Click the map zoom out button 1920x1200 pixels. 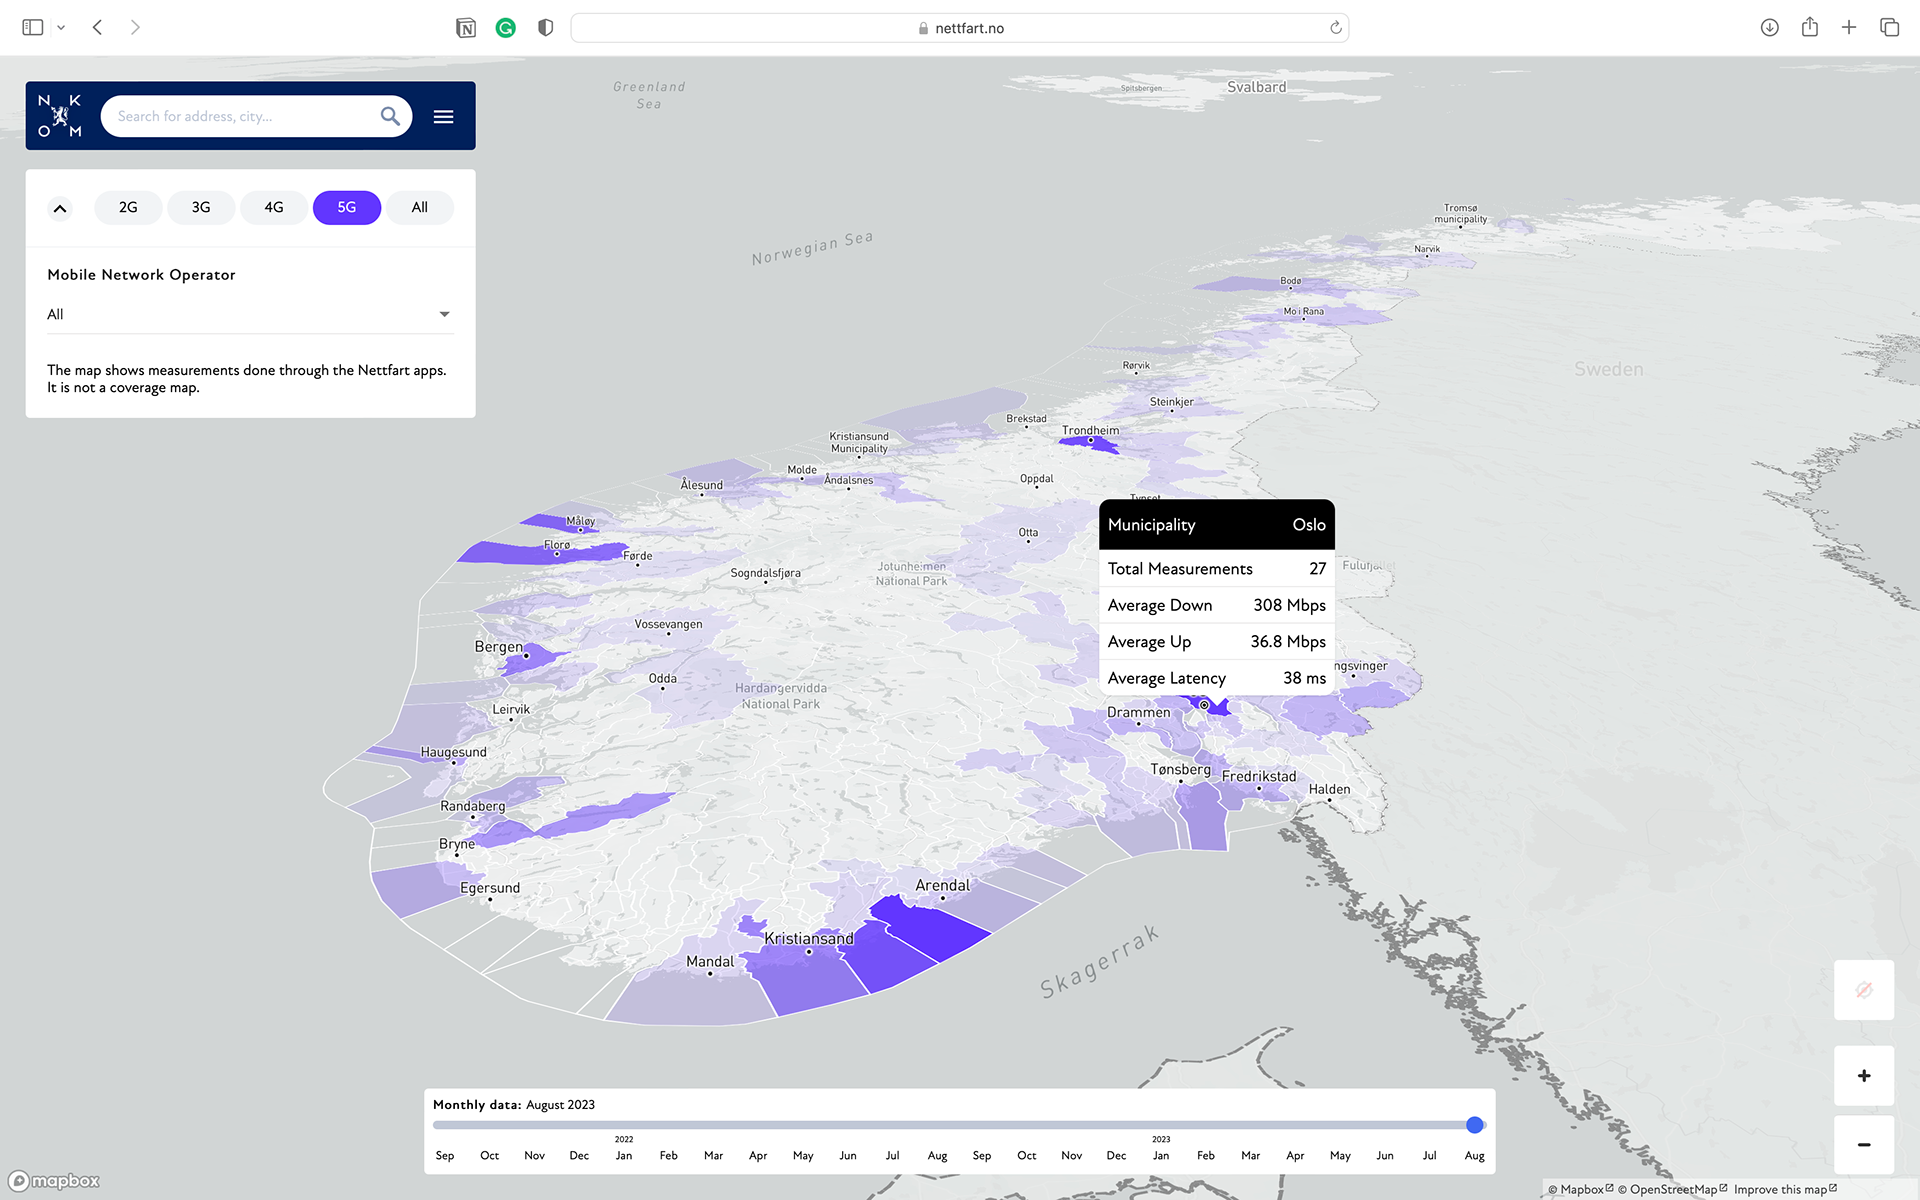(1863, 1145)
